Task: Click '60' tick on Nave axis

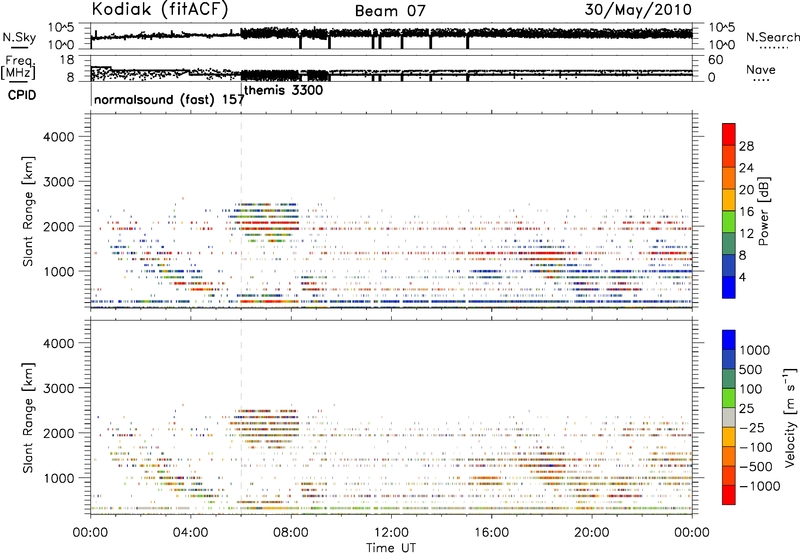Action: [715, 60]
